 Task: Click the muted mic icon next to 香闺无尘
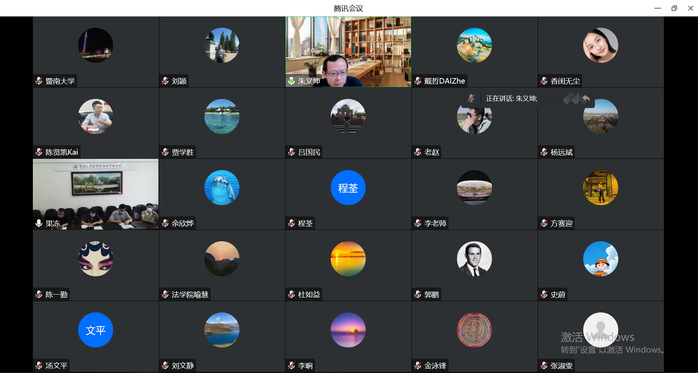click(544, 81)
